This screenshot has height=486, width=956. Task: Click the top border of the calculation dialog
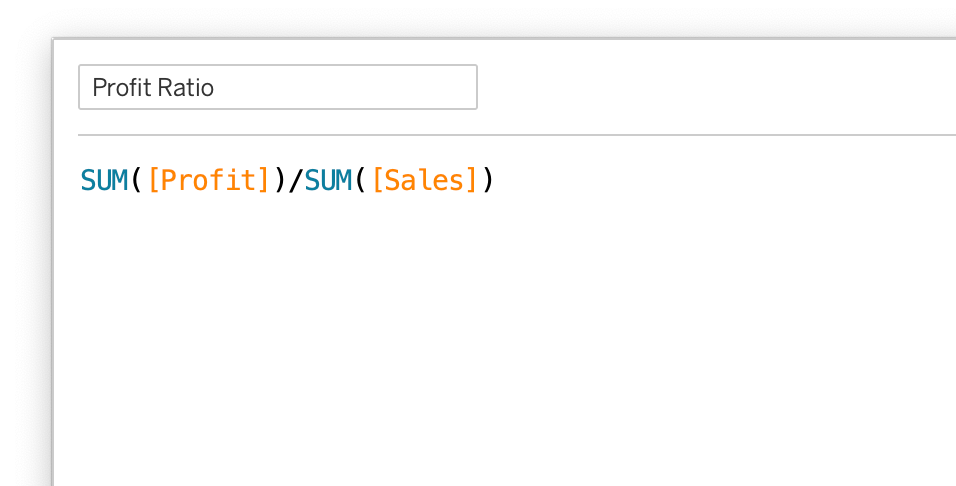point(500,39)
